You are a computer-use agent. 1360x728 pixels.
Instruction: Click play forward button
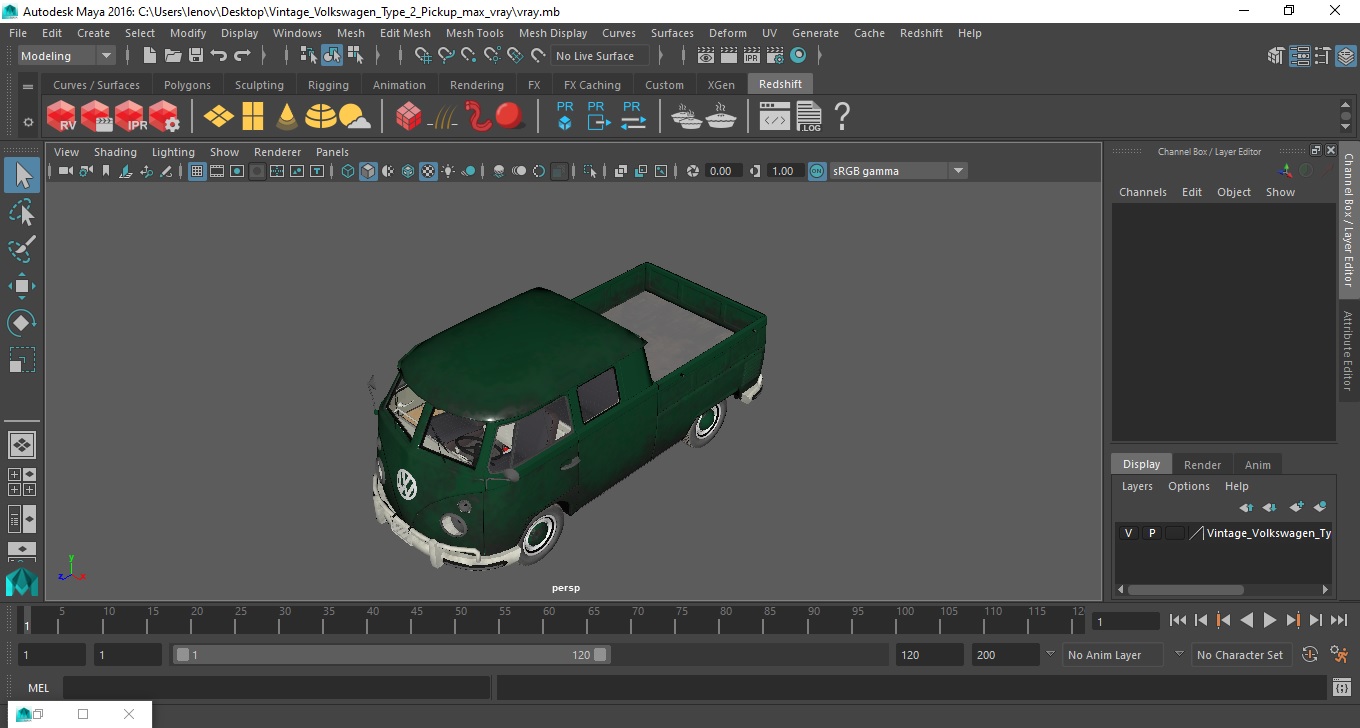pyautogui.click(x=1269, y=620)
